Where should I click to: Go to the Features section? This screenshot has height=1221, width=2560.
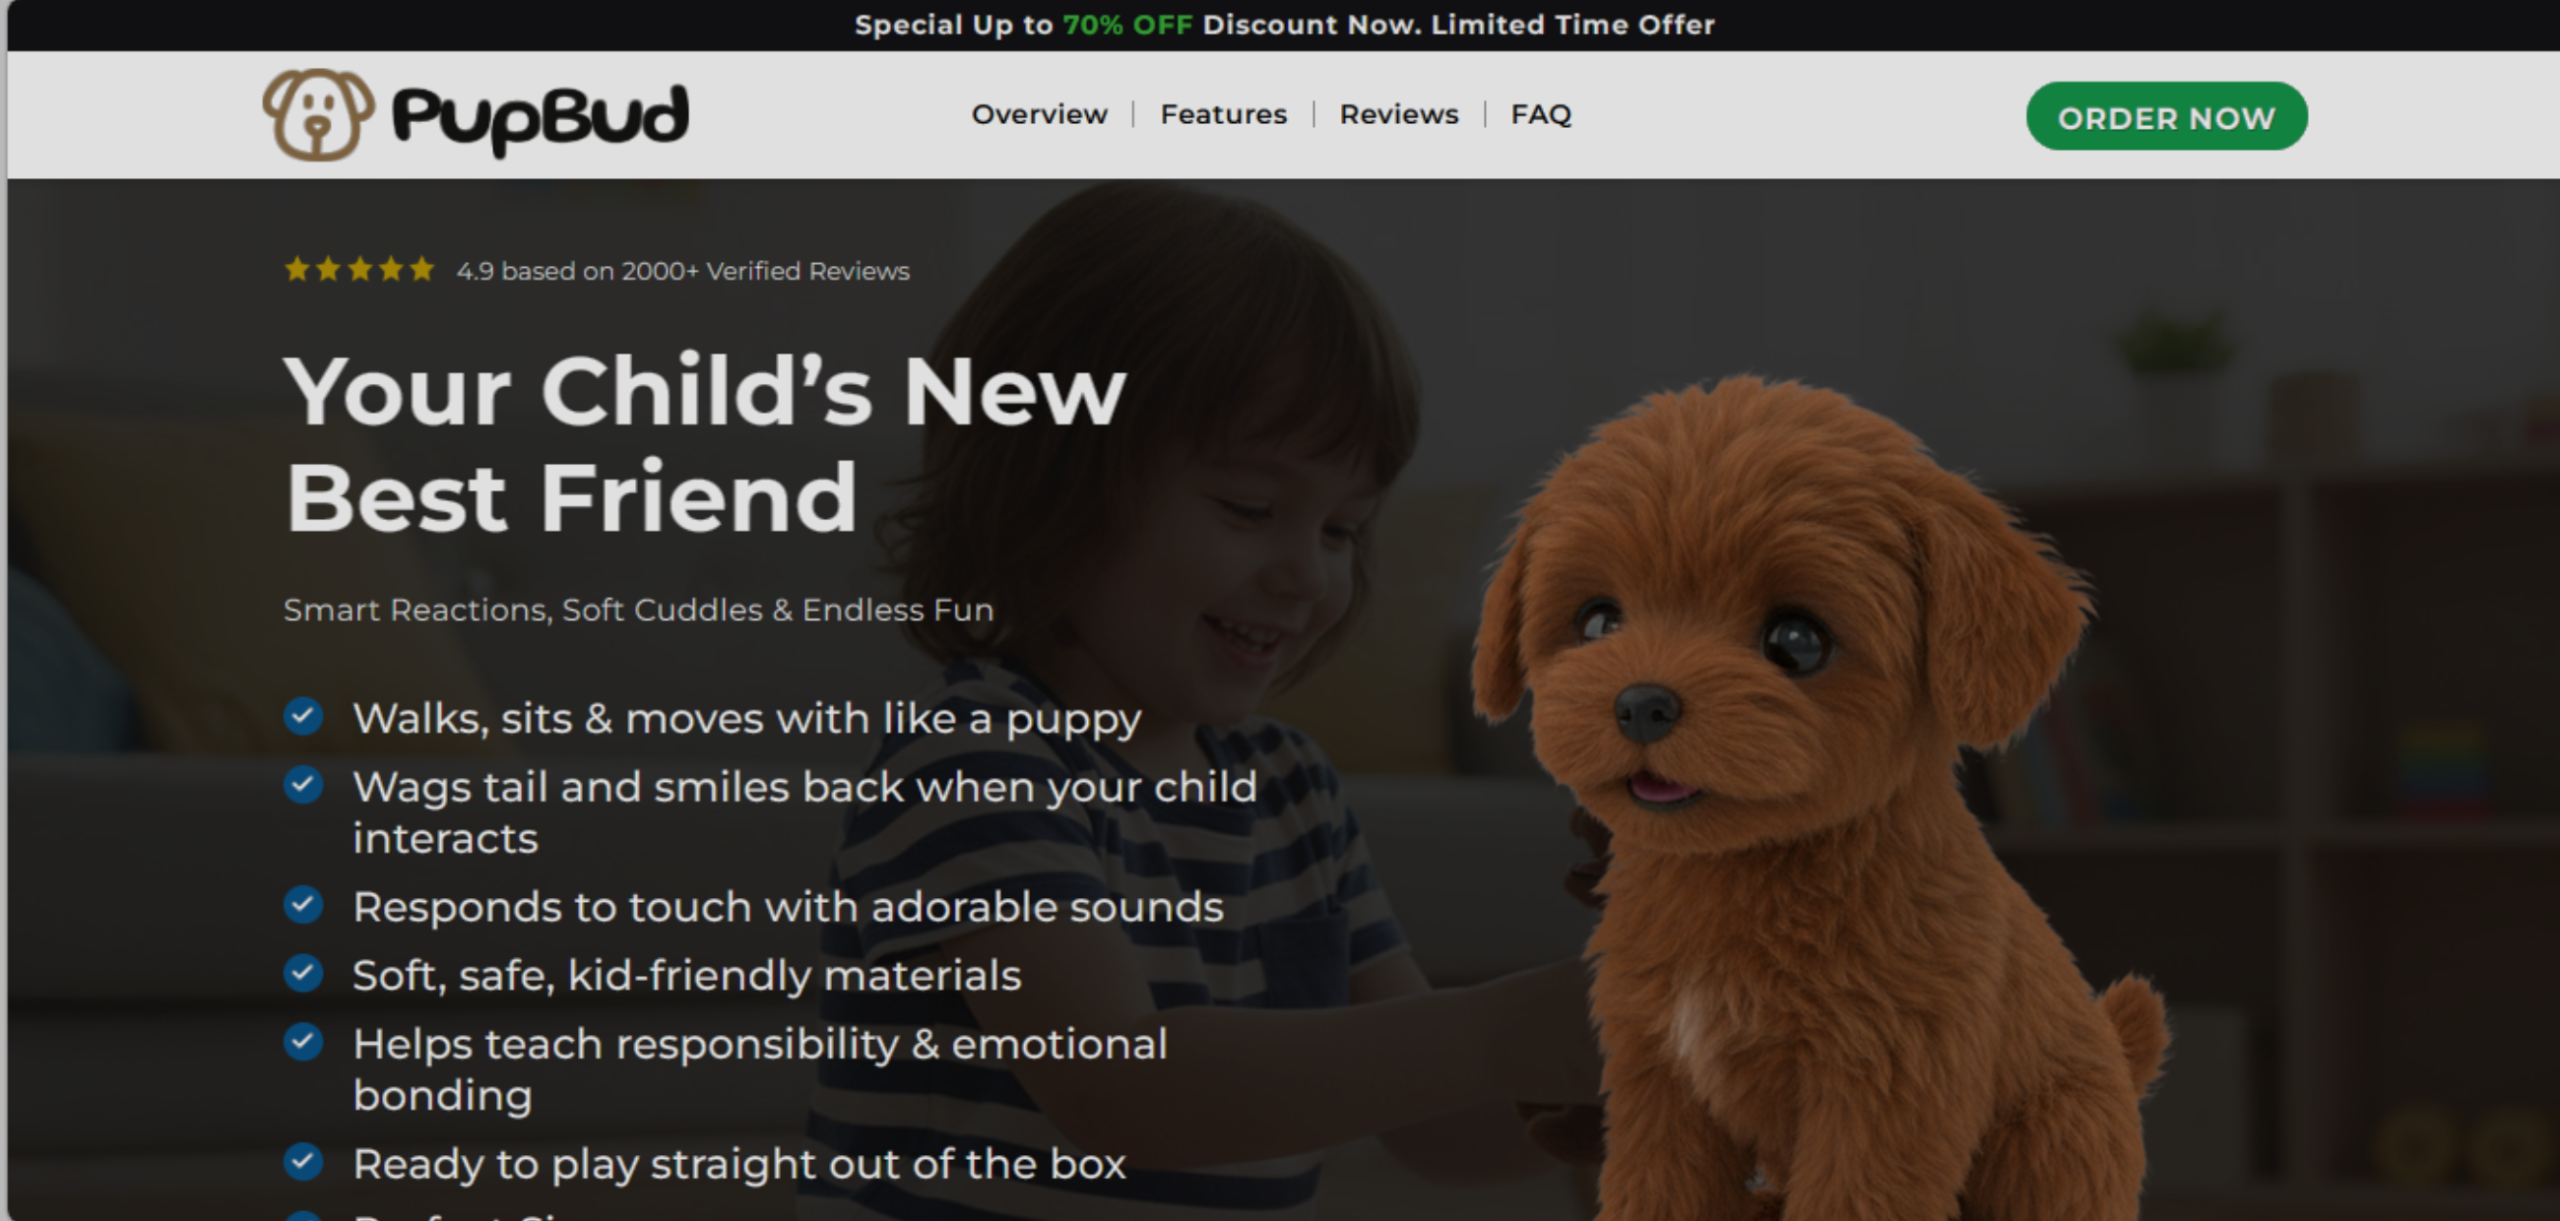tap(1223, 115)
